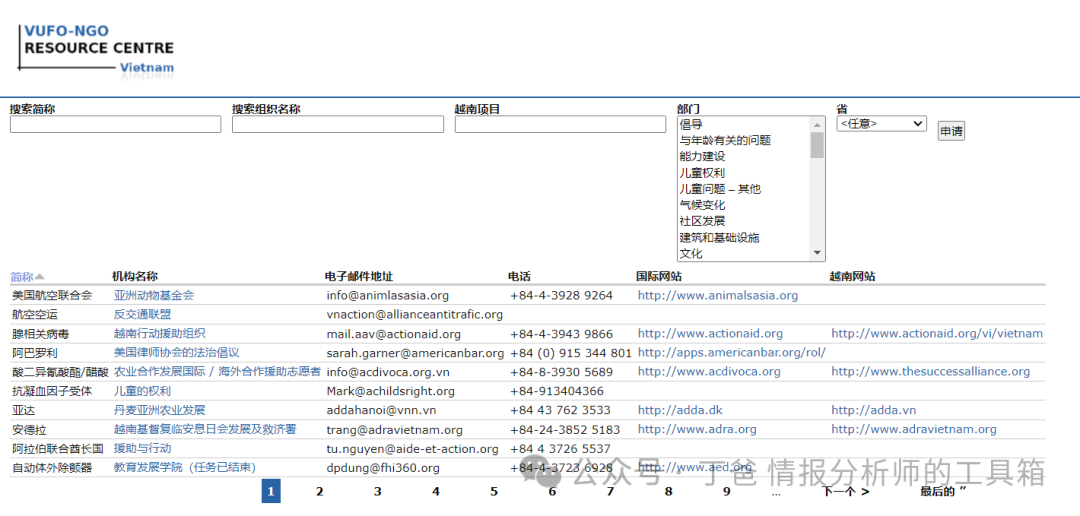Click 最后的 last page link
The width and height of the screenshot is (1080, 516).
pos(944,492)
